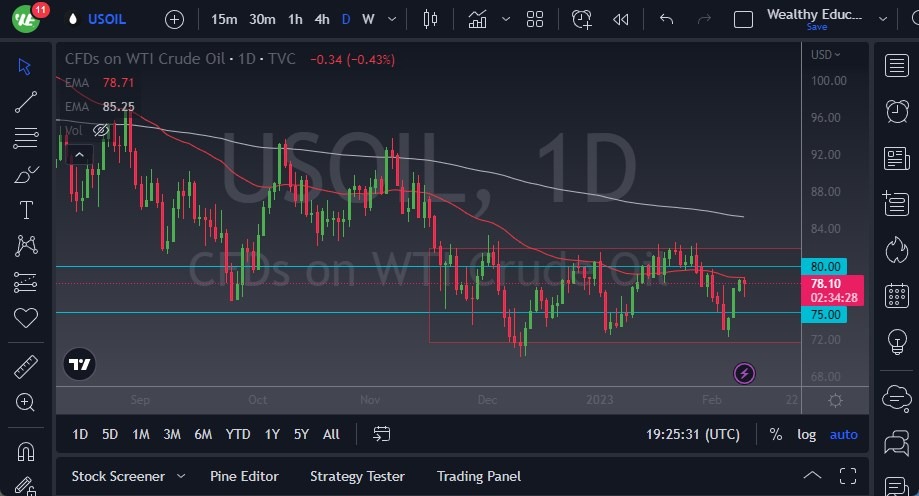Toggle the log scale option

pyautogui.click(x=806, y=434)
